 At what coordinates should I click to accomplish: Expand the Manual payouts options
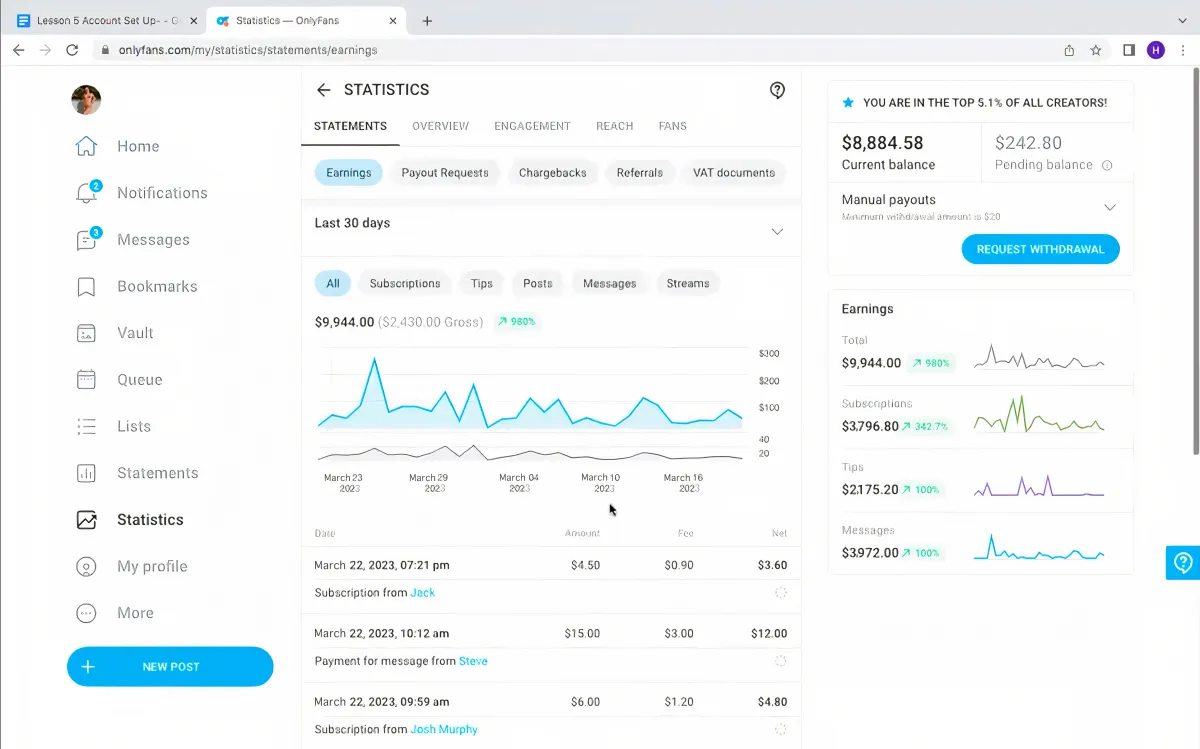coord(1109,207)
